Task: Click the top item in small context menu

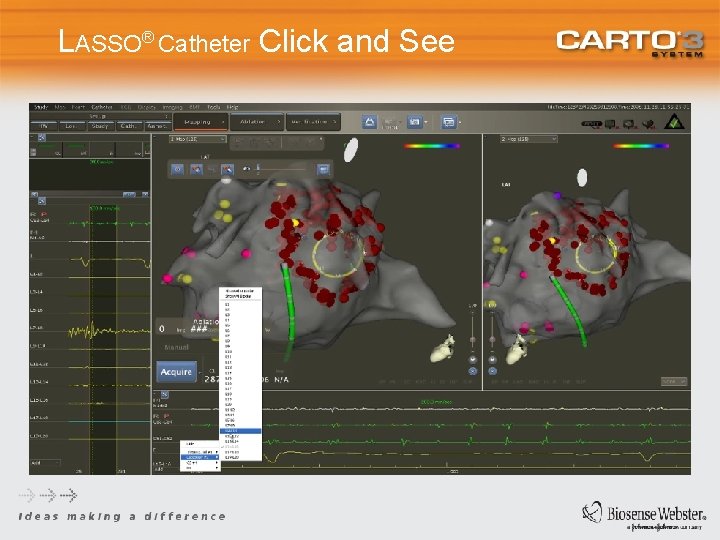Action: (x=200, y=444)
